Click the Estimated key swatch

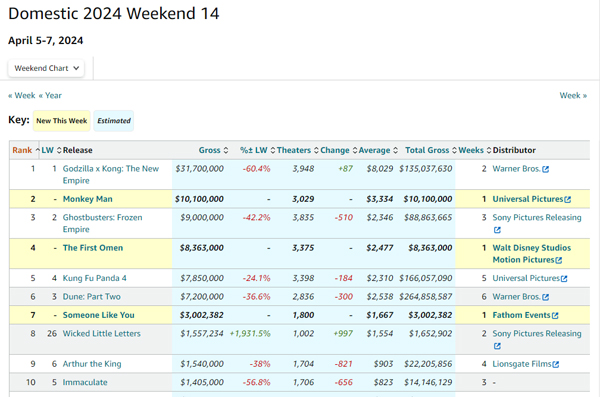114,121
